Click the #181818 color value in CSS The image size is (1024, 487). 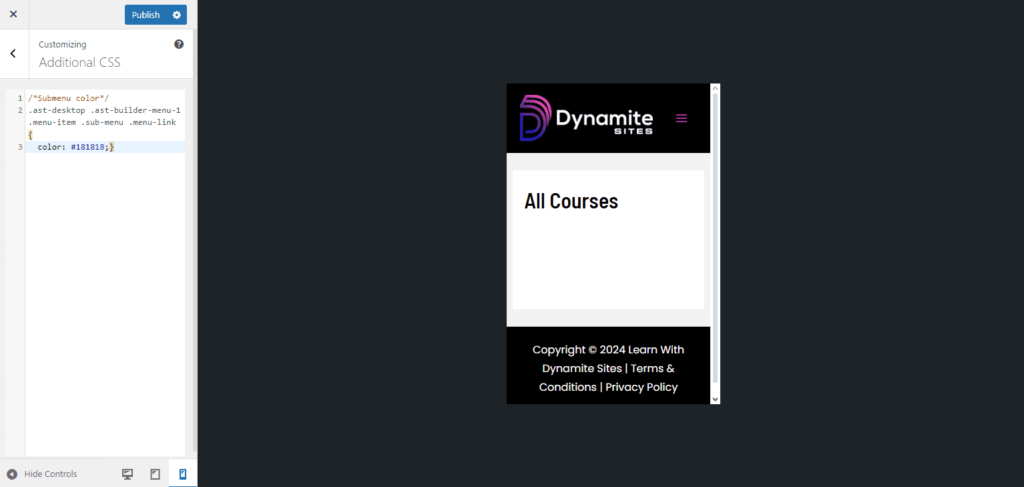(x=88, y=147)
